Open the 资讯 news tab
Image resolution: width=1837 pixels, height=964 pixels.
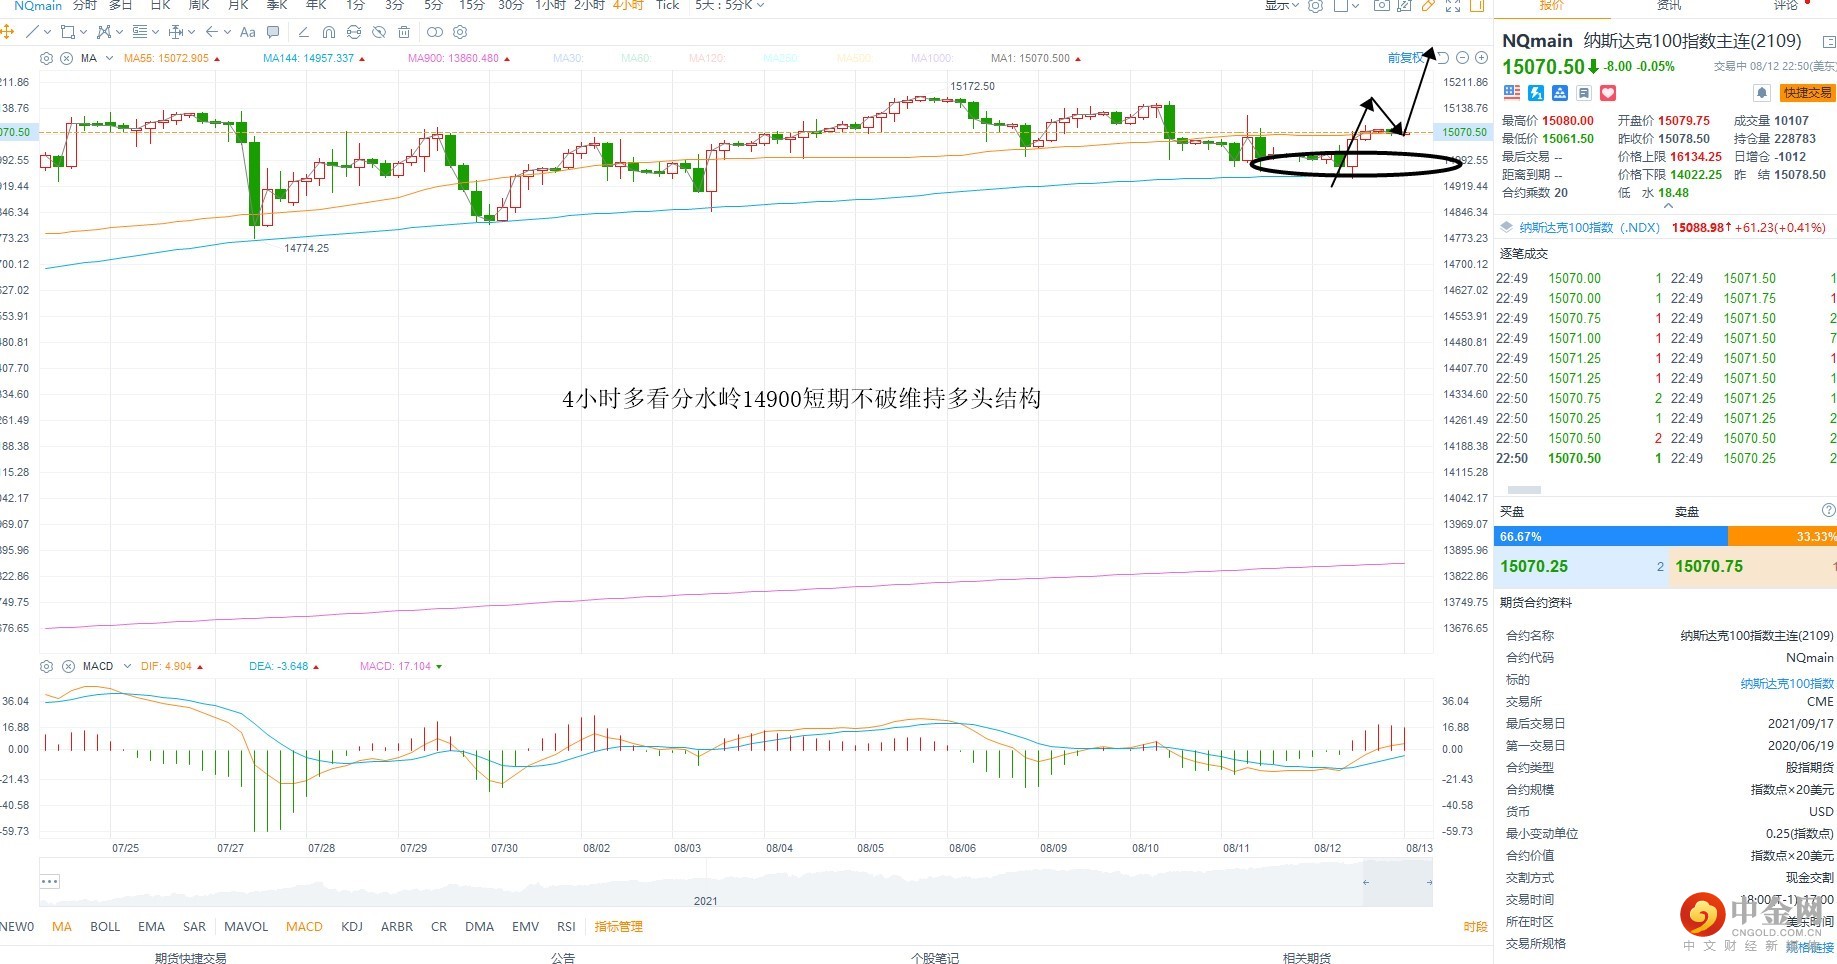point(1669,6)
